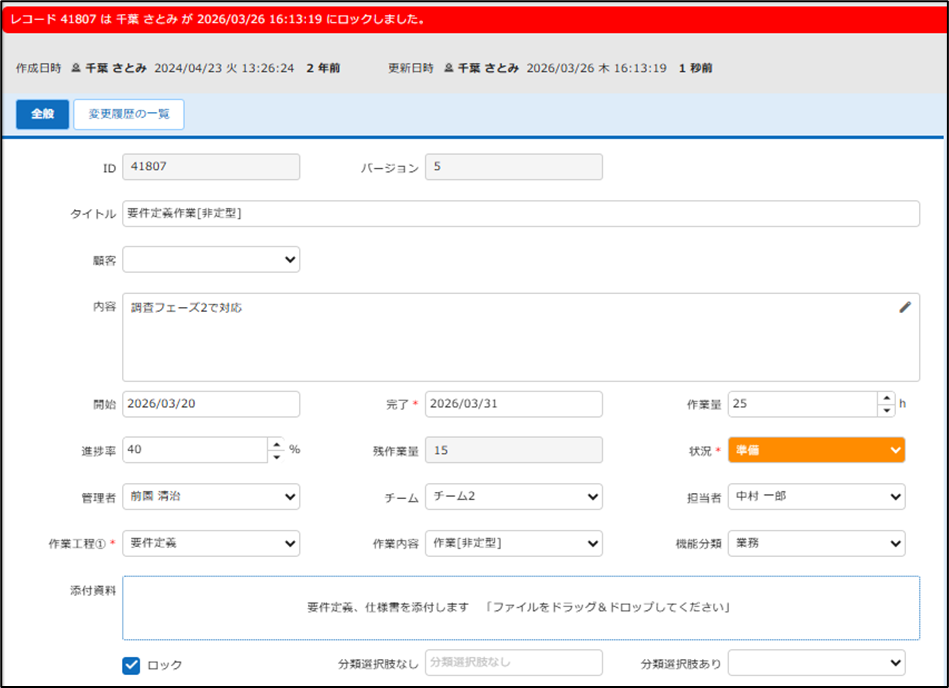Click the 開始 date field
The width and height of the screenshot is (949, 688).
pyautogui.click(x=211, y=404)
